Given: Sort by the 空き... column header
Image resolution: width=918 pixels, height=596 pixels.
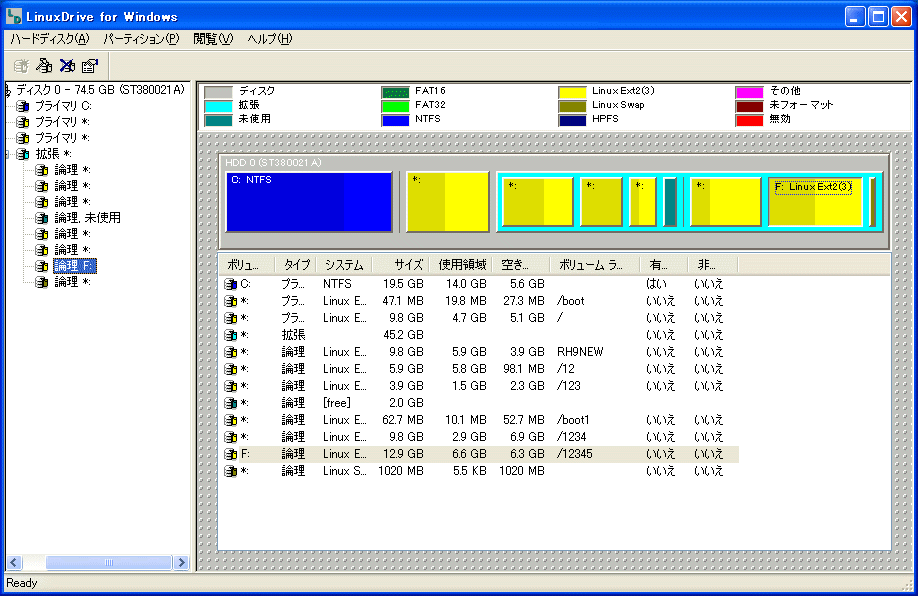Looking at the screenshot, I should click(521, 265).
